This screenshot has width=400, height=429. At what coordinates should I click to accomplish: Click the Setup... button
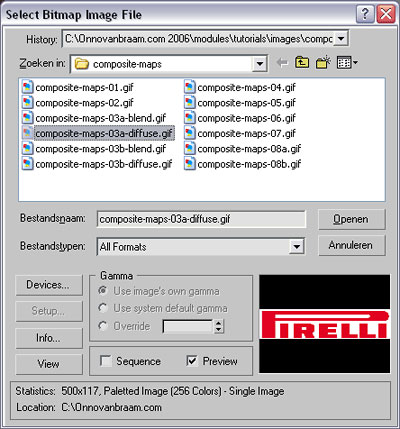[49, 311]
